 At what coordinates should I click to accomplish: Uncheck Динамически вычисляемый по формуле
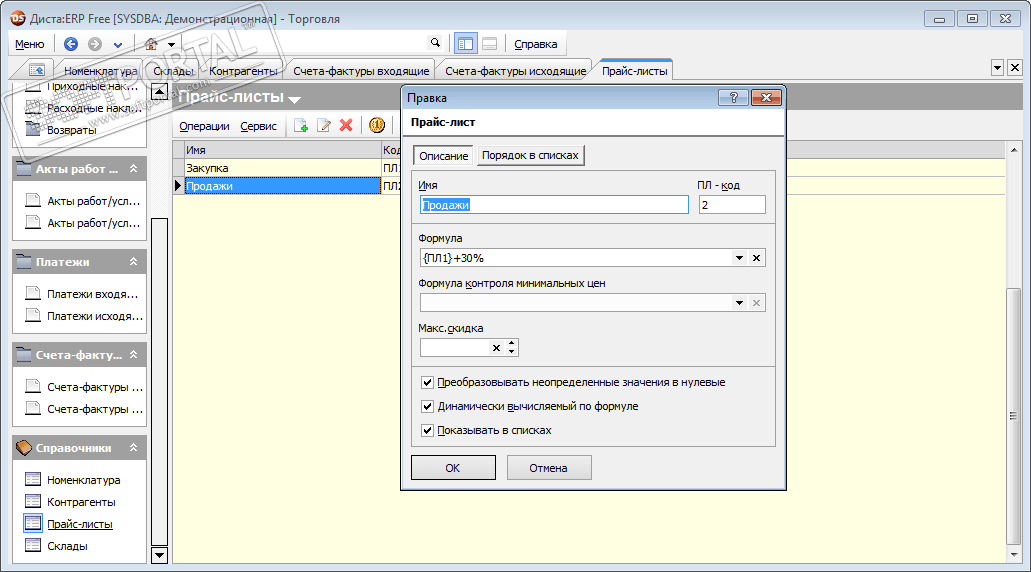coord(427,406)
